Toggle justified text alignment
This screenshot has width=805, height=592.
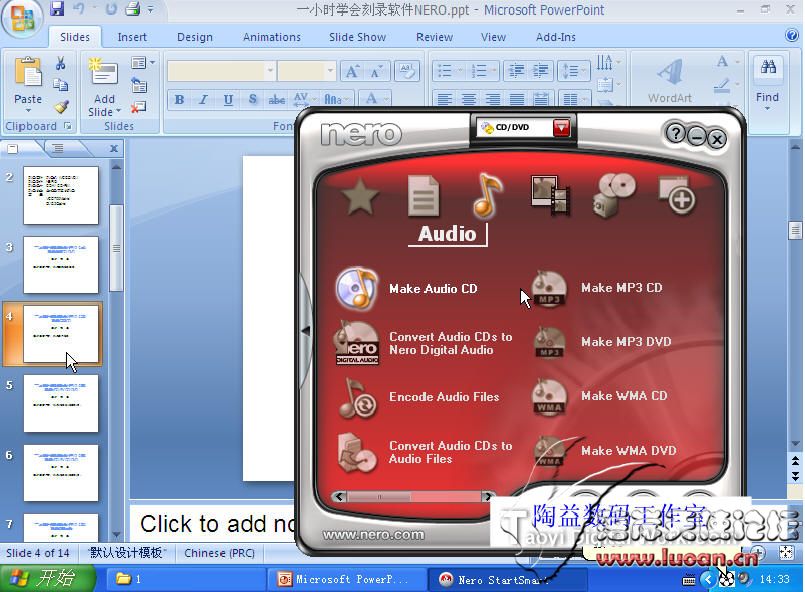coord(517,99)
